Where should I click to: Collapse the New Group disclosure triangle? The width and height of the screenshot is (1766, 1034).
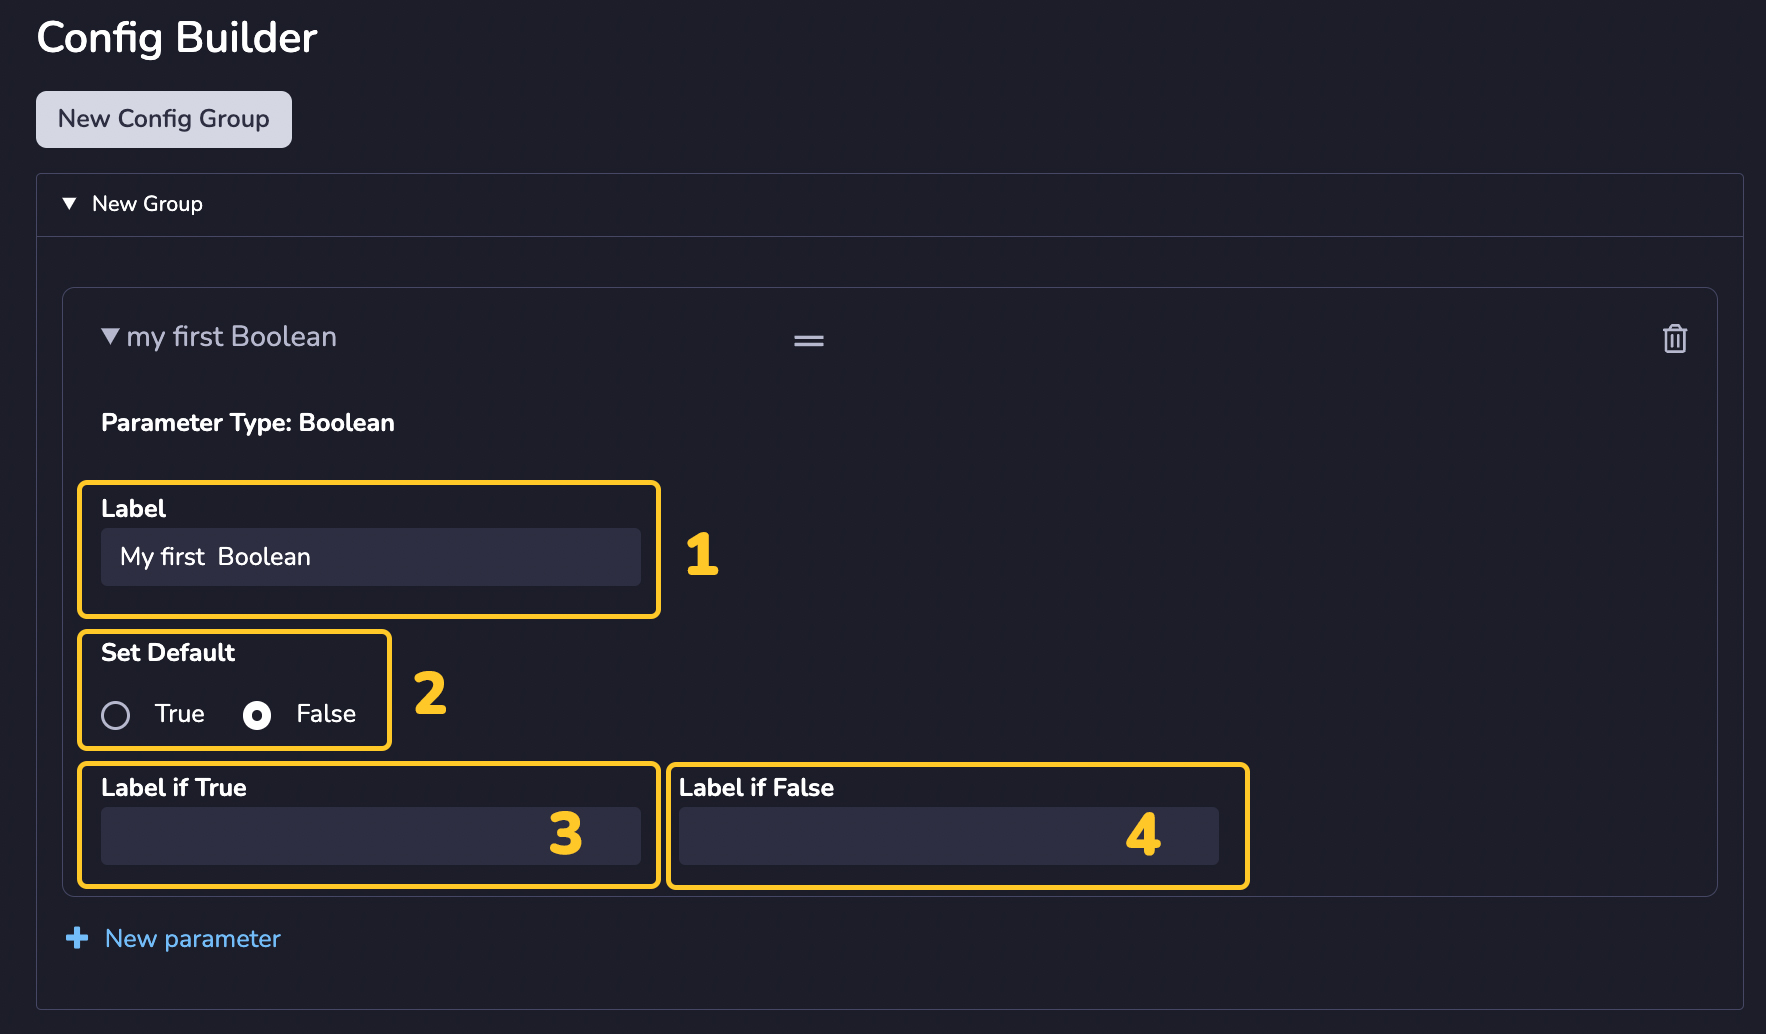click(69, 204)
